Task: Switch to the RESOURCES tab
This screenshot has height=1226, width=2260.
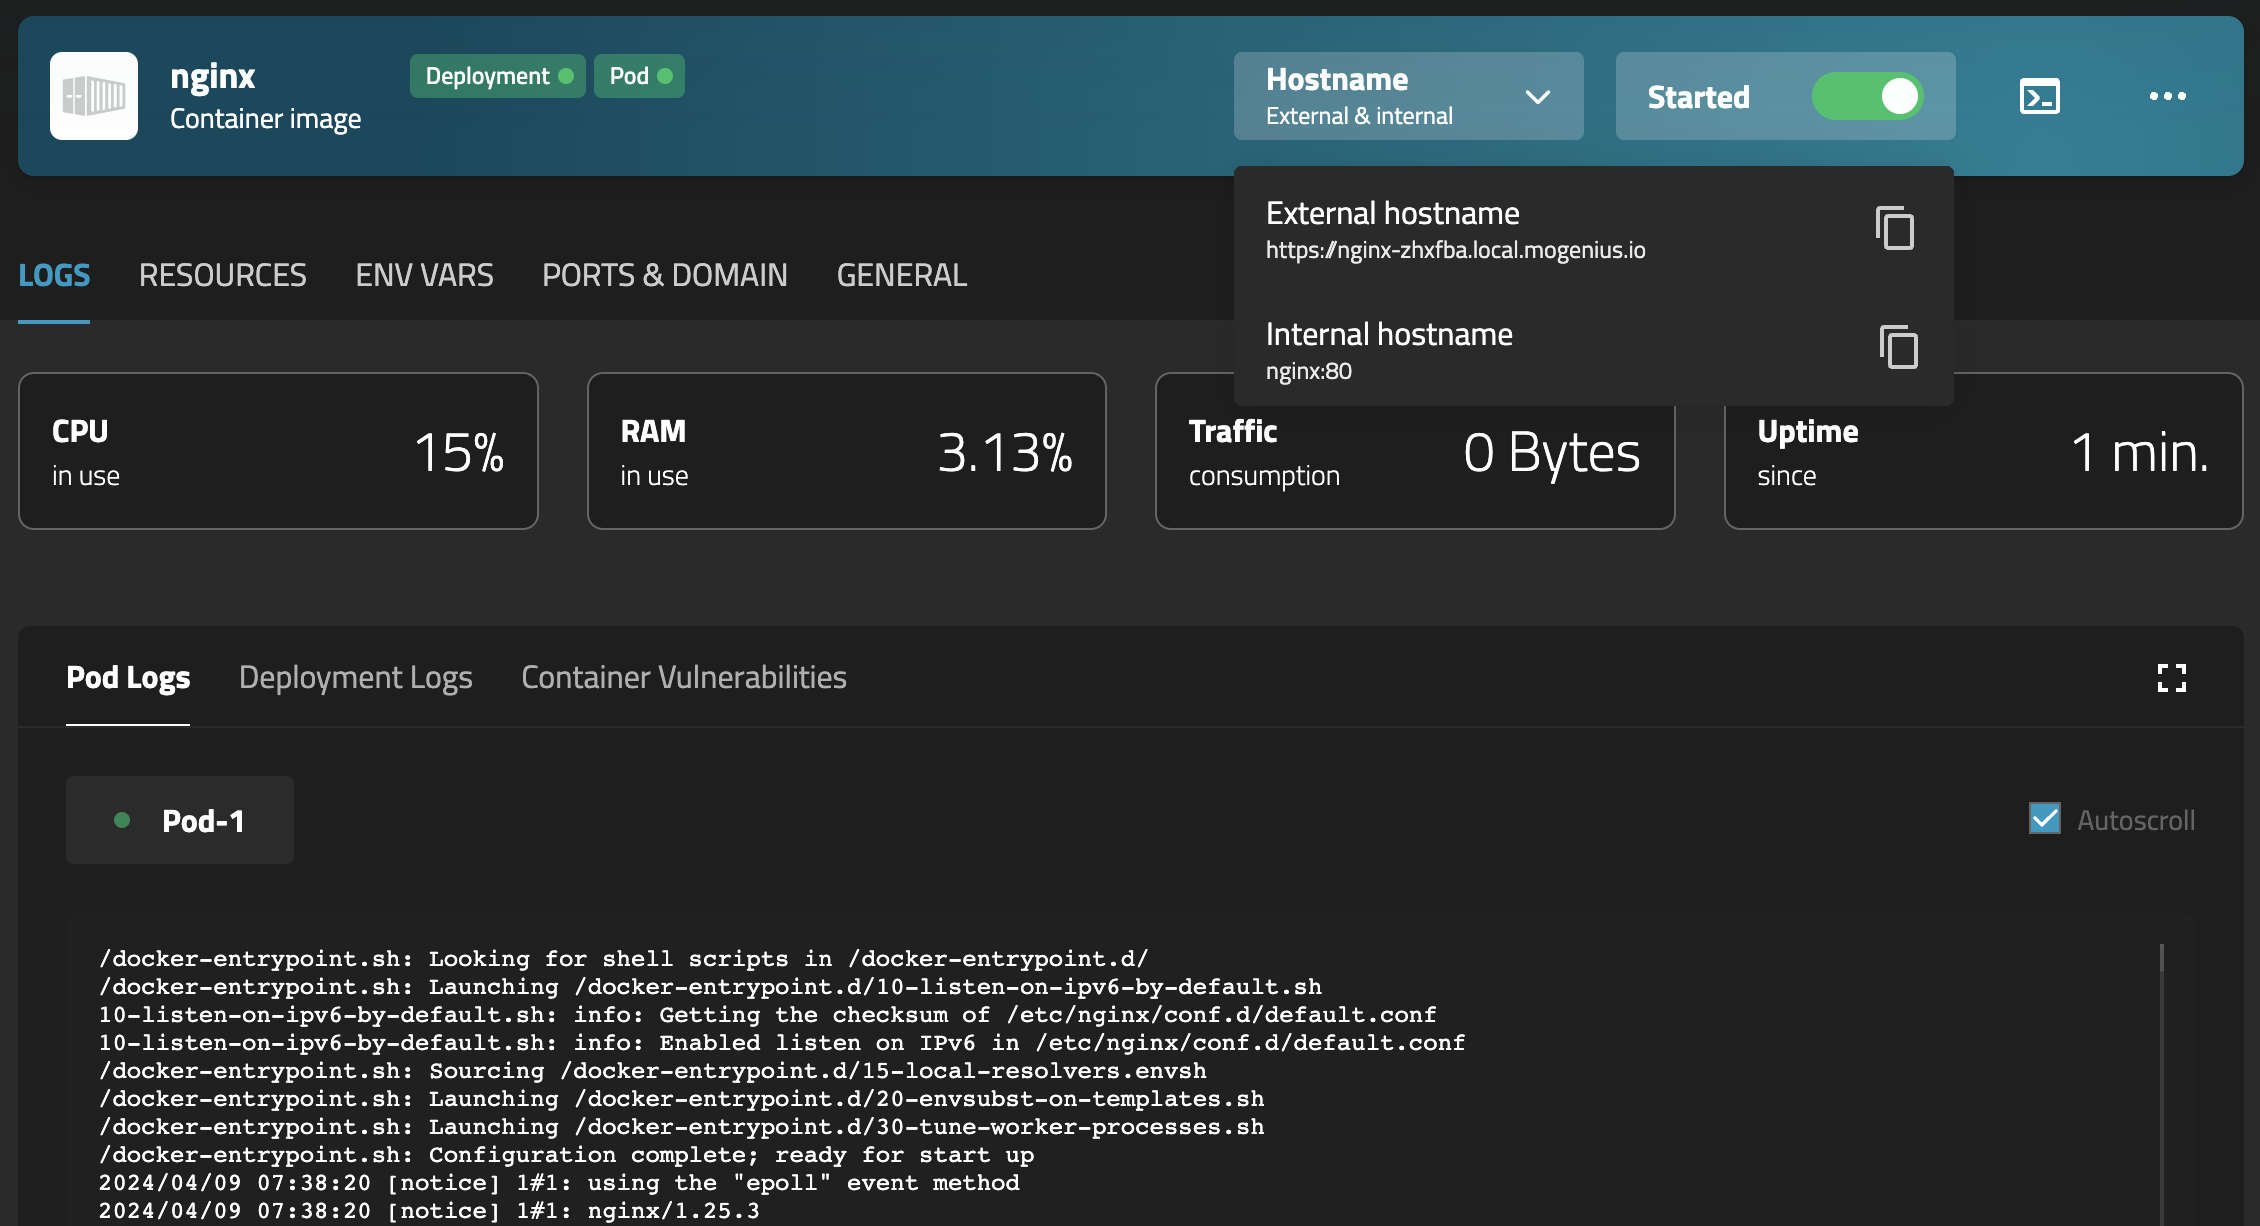Action: pos(222,275)
